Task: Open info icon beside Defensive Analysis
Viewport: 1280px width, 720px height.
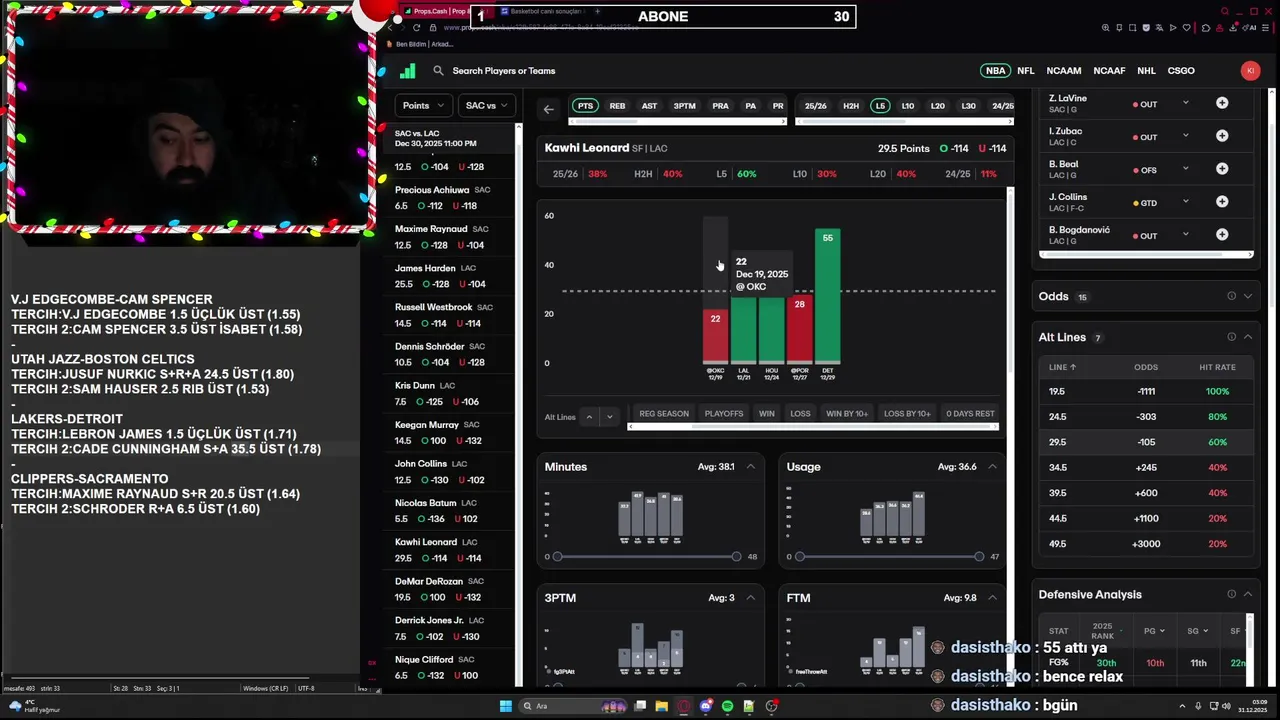Action: tap(1231, 594)
